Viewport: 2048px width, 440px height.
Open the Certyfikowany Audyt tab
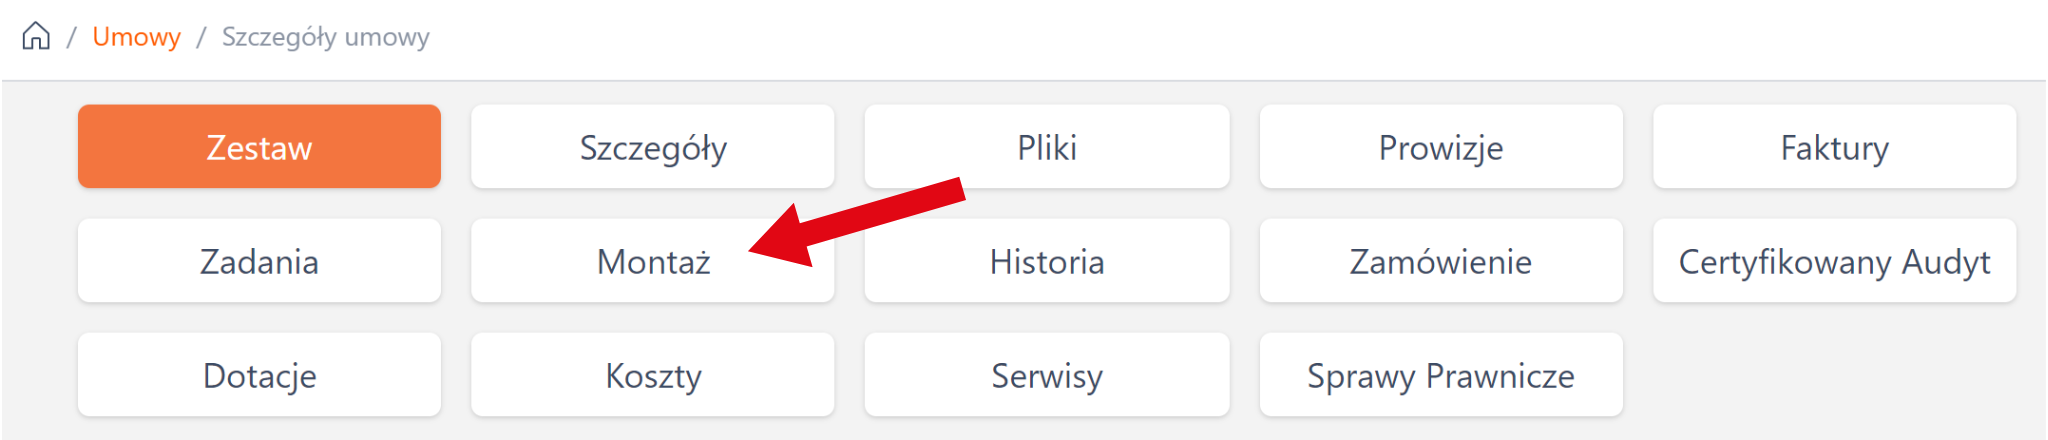tap(1834, 261)
